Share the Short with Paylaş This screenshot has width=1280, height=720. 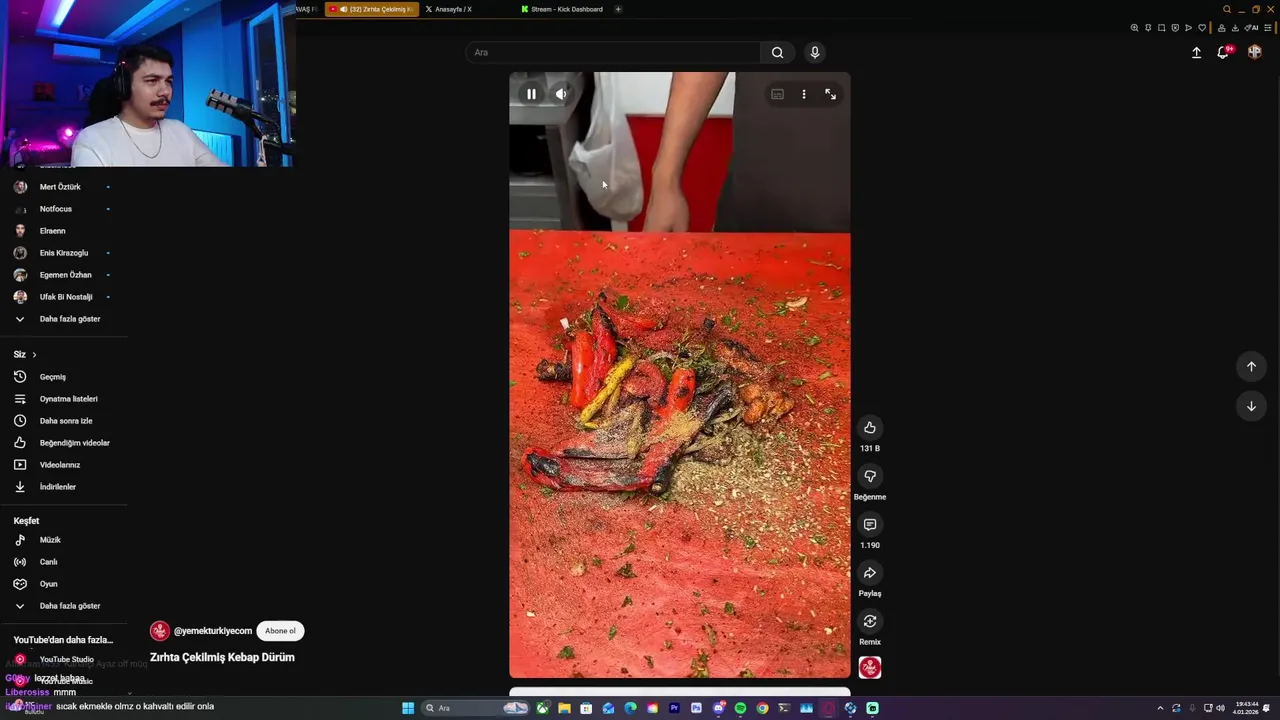[870, 573]
